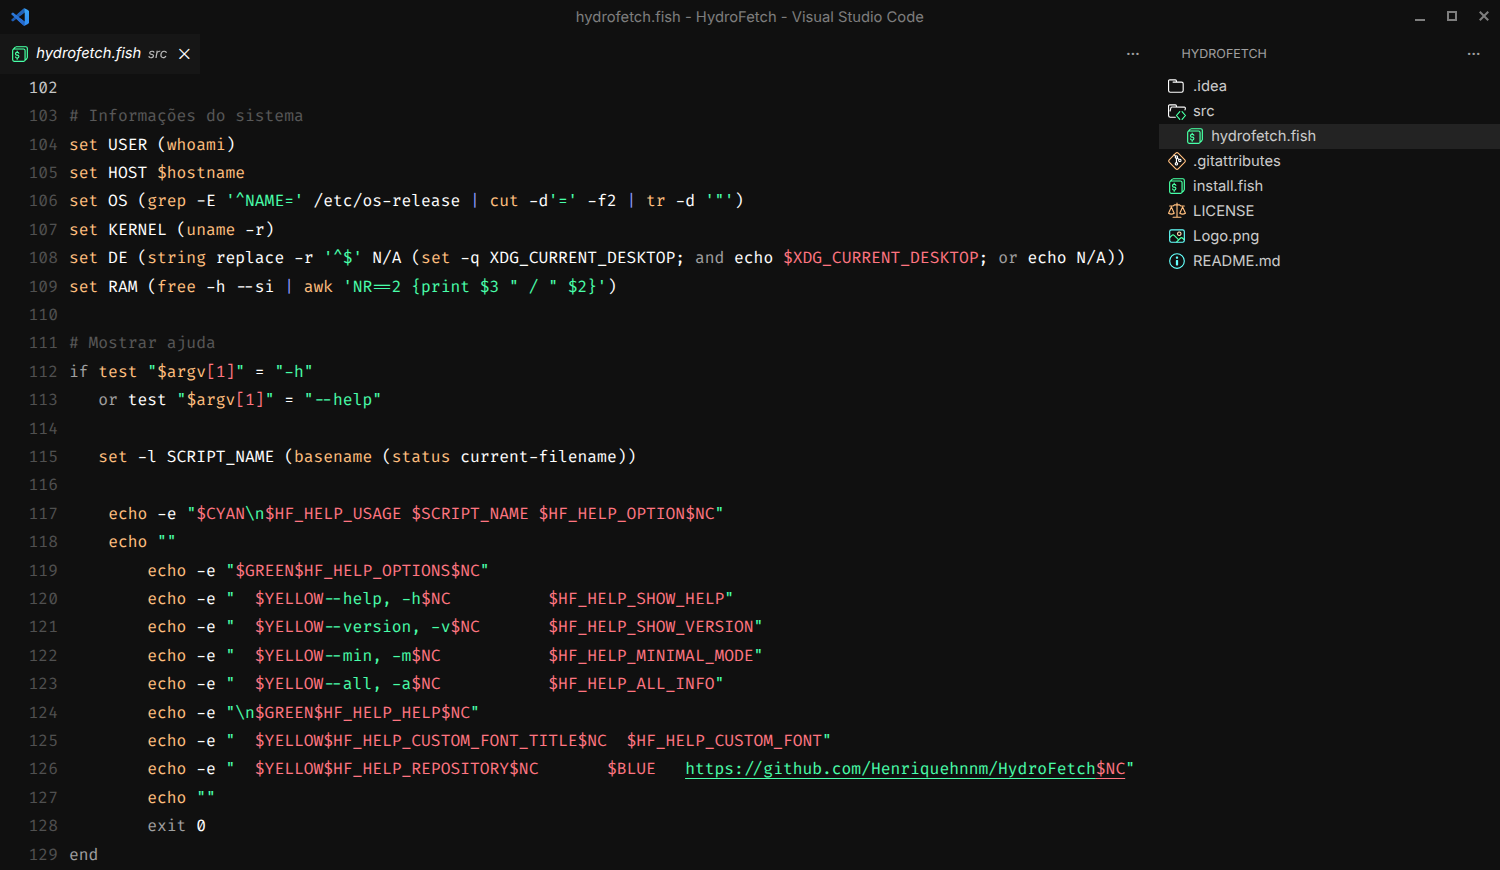Open the .gitattributes file

[x=1329, y=161]
